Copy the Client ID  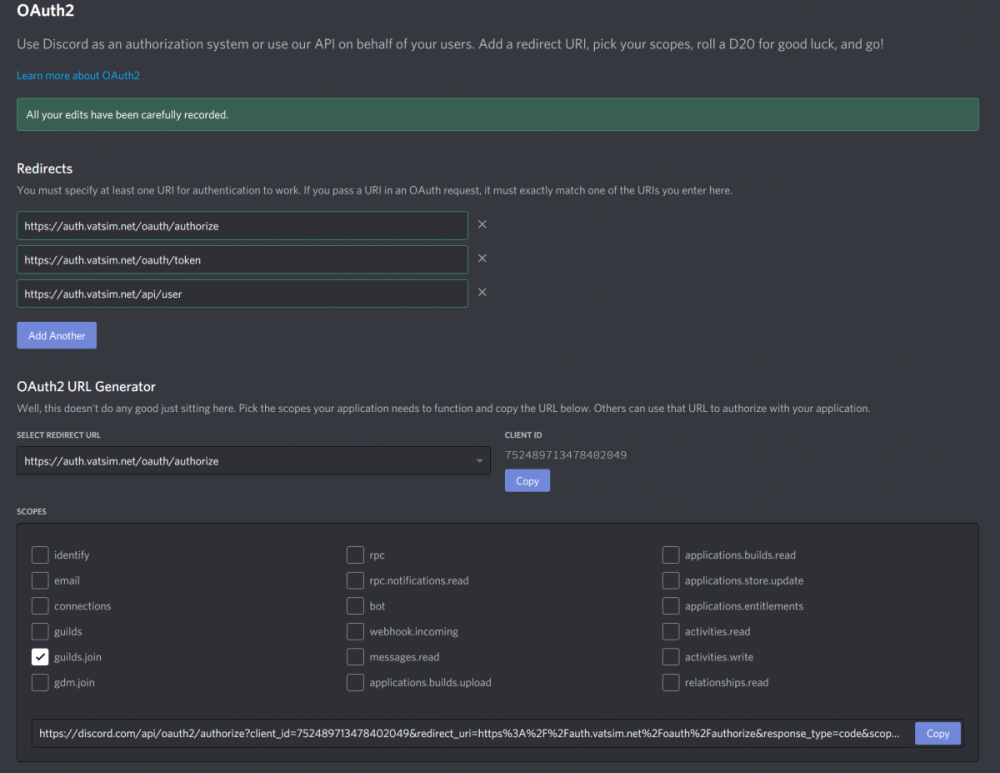[x=527, y=481]
